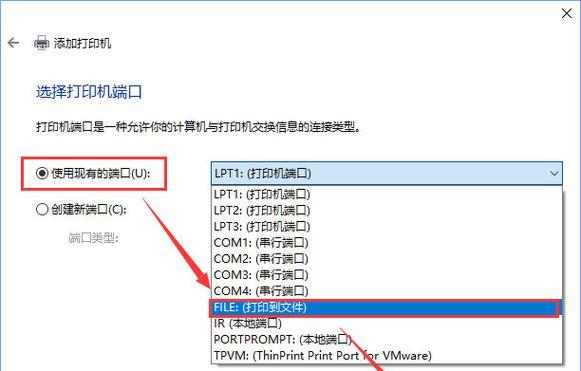Select the 创建新端口 radio button
Viewport: 581px width, 371px height.
tap(42, 209)
